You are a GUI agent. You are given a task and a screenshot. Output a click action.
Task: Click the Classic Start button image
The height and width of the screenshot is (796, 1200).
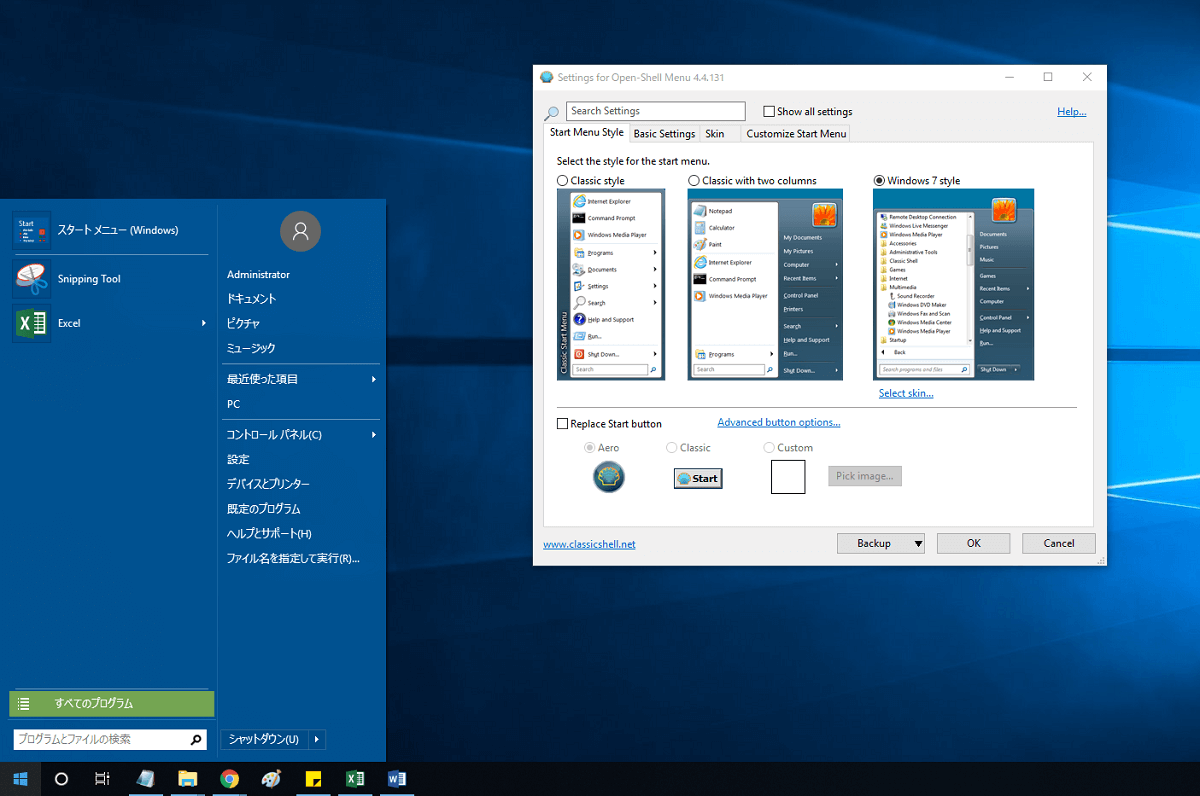698,478
